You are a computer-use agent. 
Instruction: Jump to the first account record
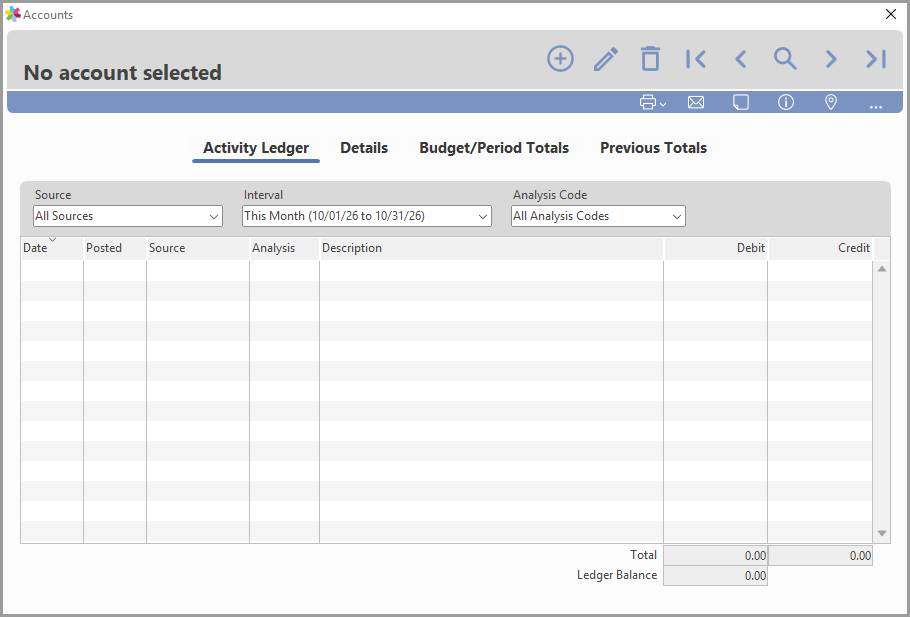click(696, 59)
